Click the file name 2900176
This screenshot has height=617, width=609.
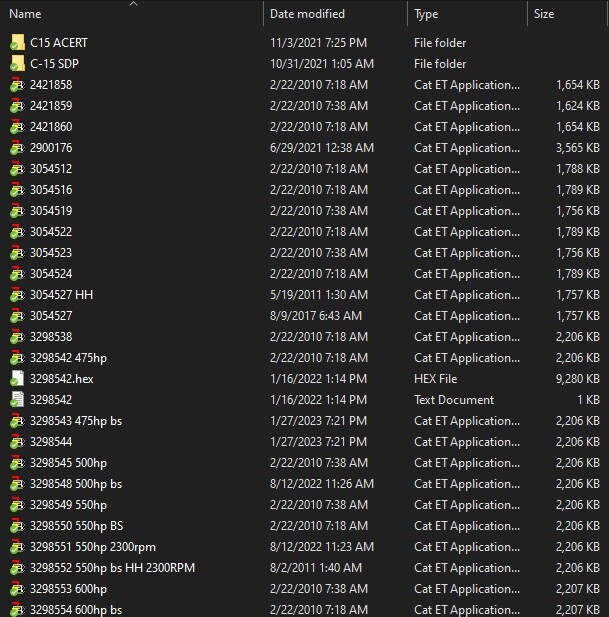[x=51, y=148]
